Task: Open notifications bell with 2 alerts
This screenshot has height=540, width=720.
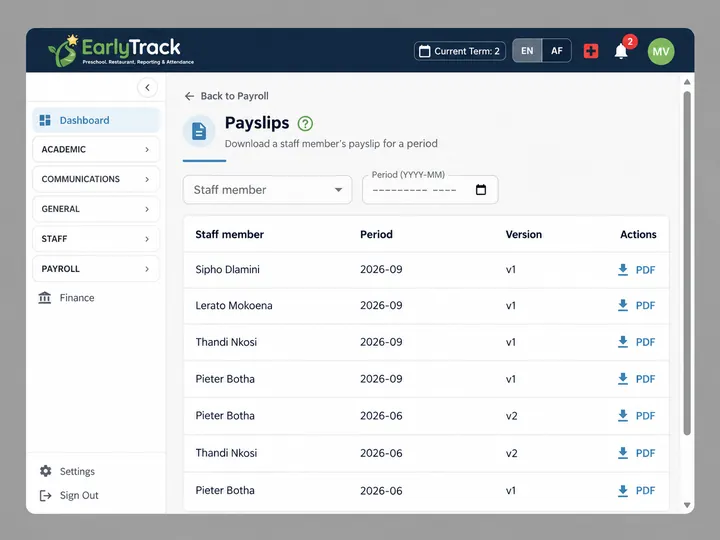Action: tap(621, 51)
